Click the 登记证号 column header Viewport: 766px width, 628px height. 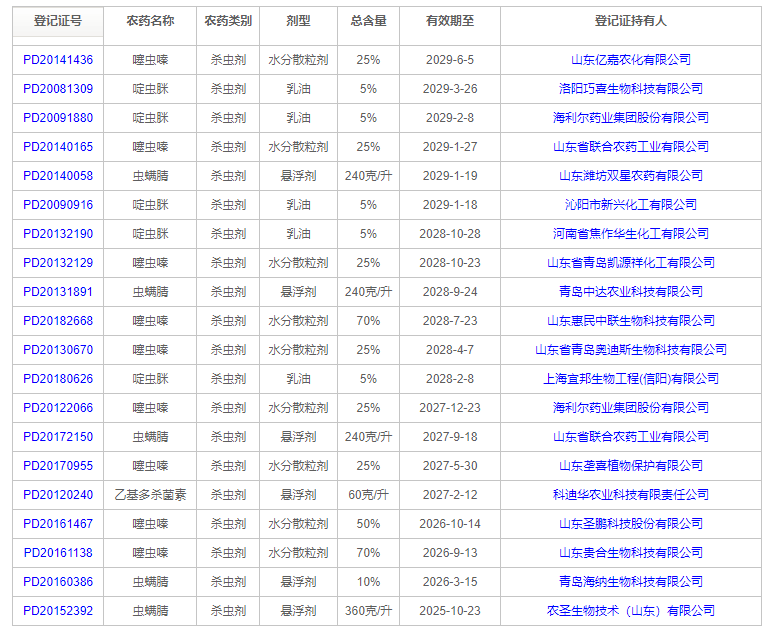58,21
